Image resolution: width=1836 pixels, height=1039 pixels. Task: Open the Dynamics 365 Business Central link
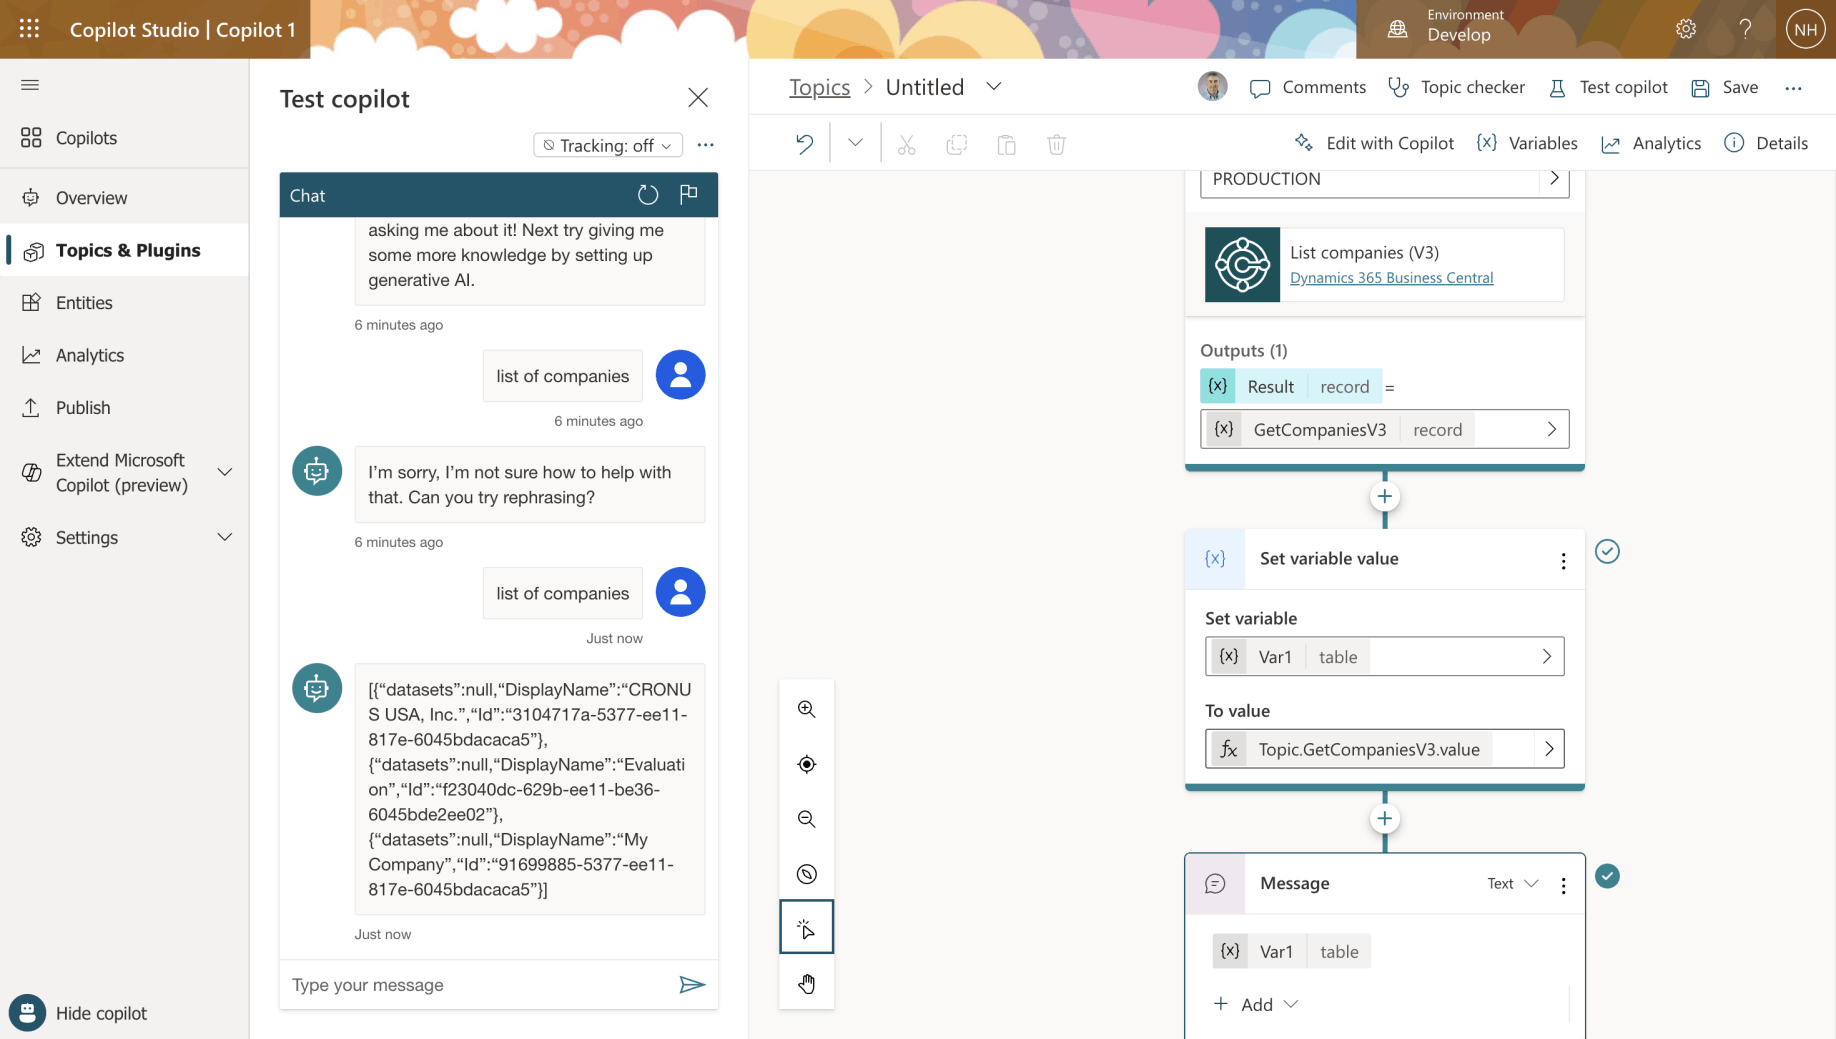[x=1391, y=278]
